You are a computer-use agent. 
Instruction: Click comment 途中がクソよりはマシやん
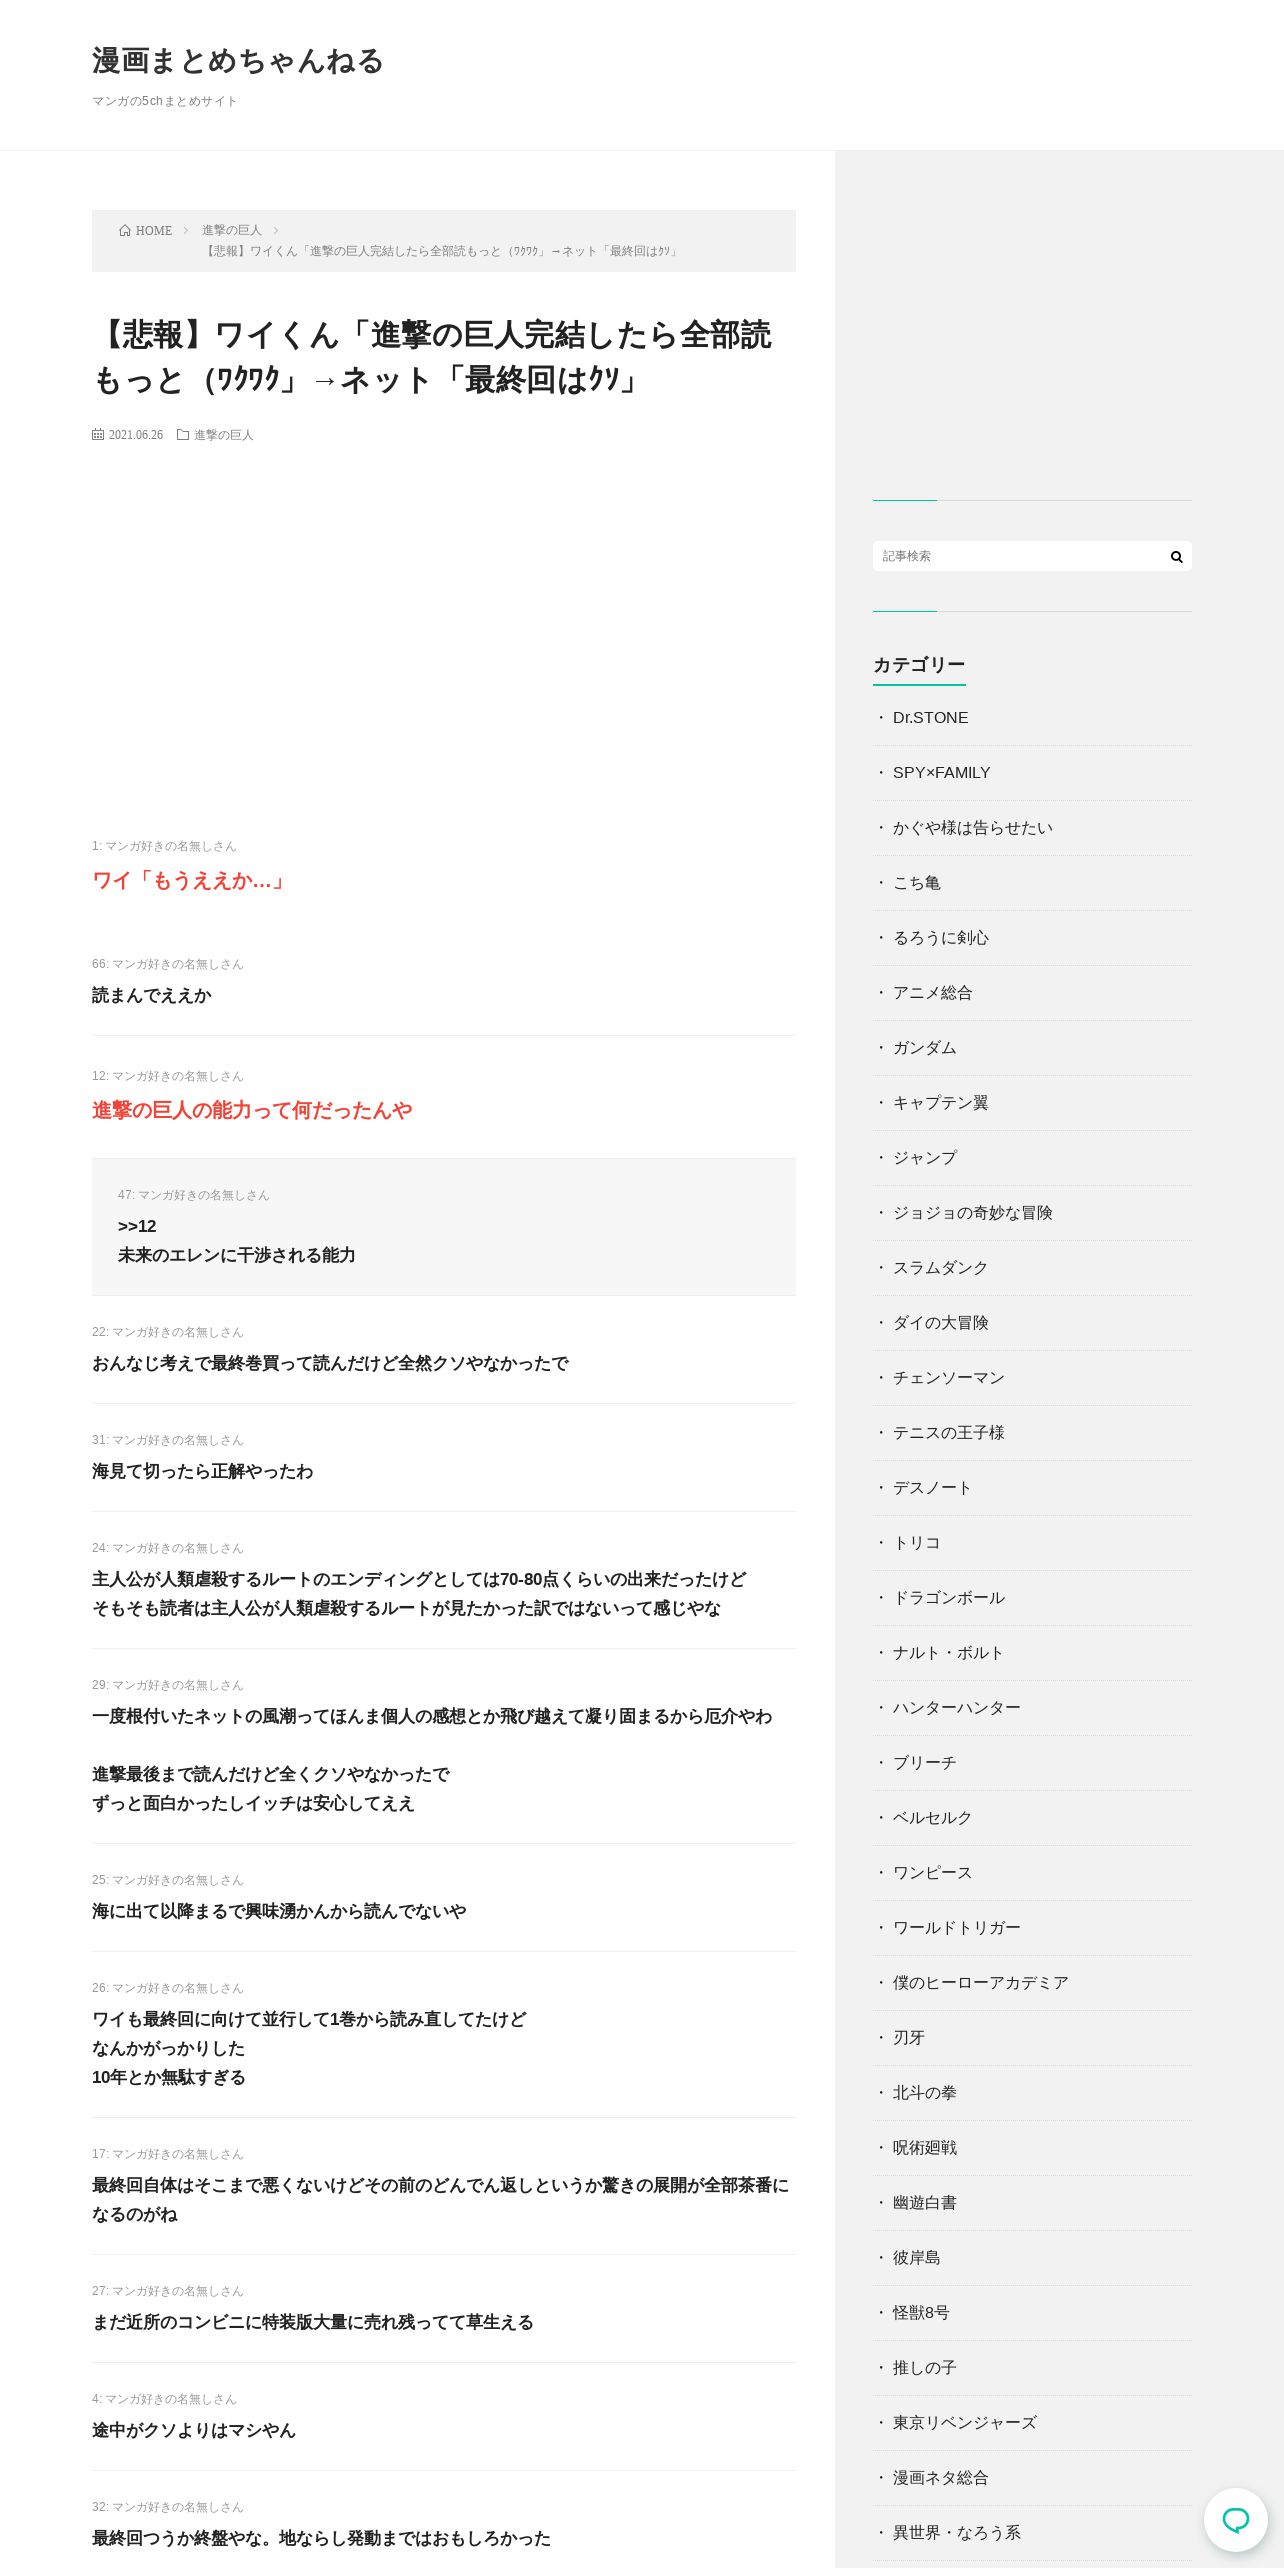[193, 2431]
